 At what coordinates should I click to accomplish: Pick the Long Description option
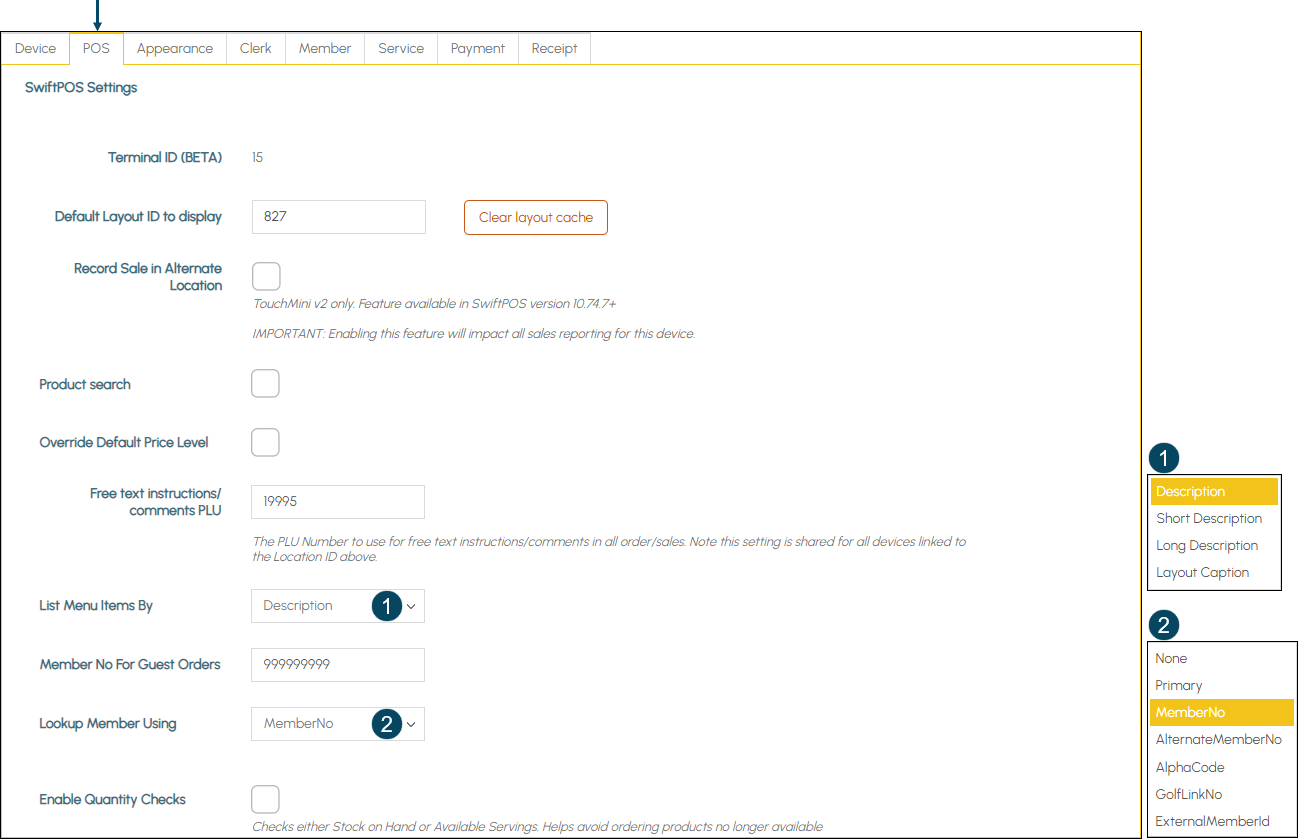click(1214, 545)
